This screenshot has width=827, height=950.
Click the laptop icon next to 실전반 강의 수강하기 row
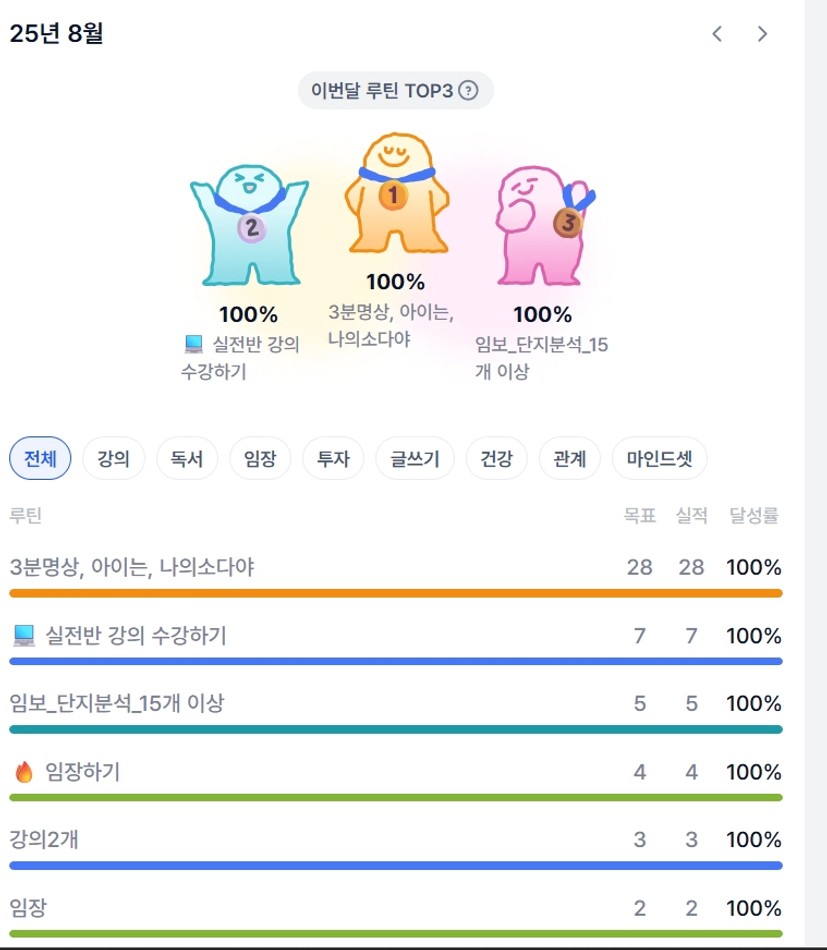coord(24,636)
